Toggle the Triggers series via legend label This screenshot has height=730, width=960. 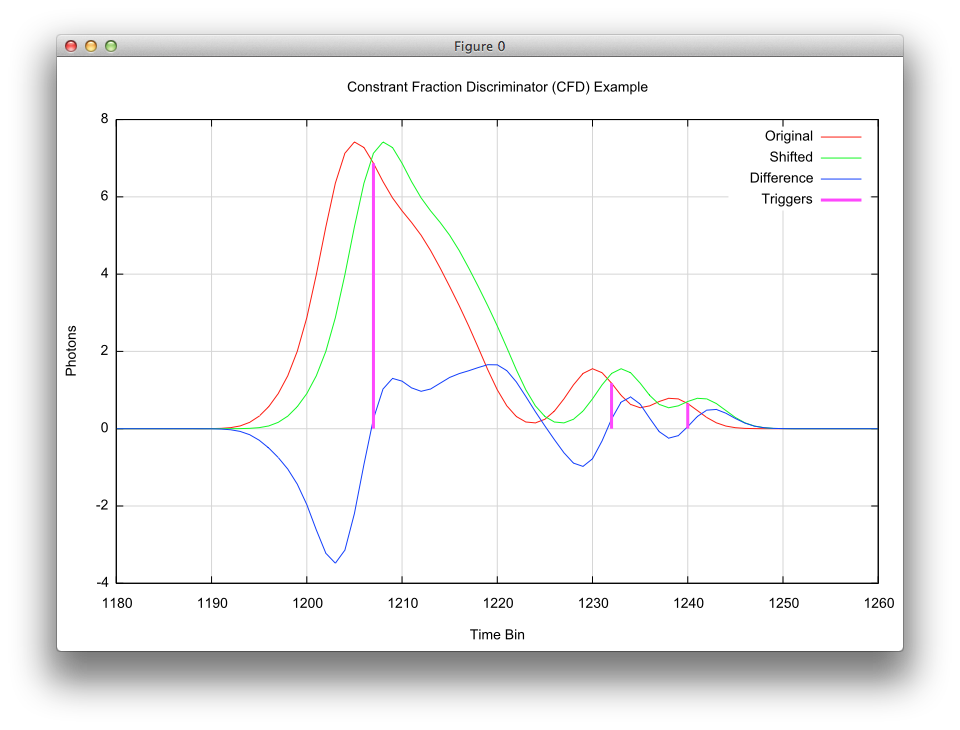(786, 199)
